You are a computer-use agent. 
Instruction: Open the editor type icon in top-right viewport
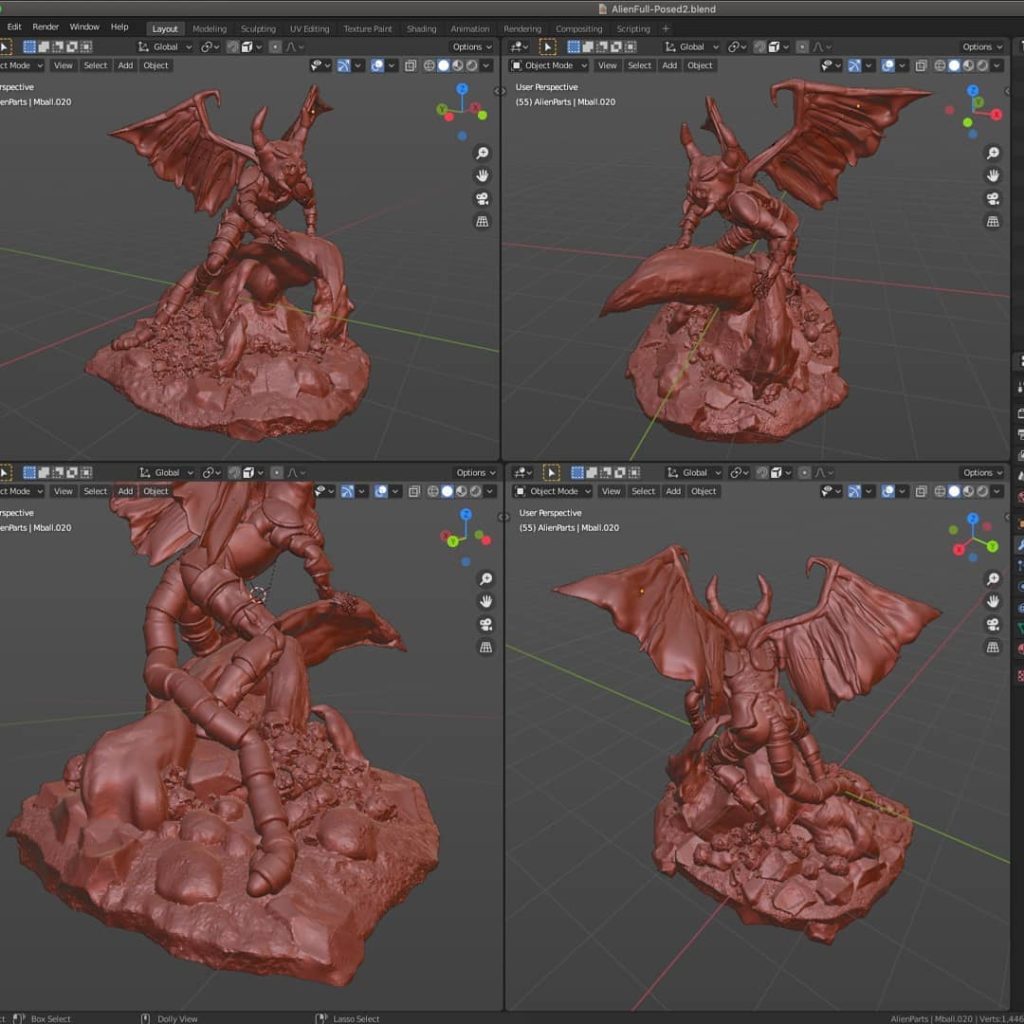point(521,47)
